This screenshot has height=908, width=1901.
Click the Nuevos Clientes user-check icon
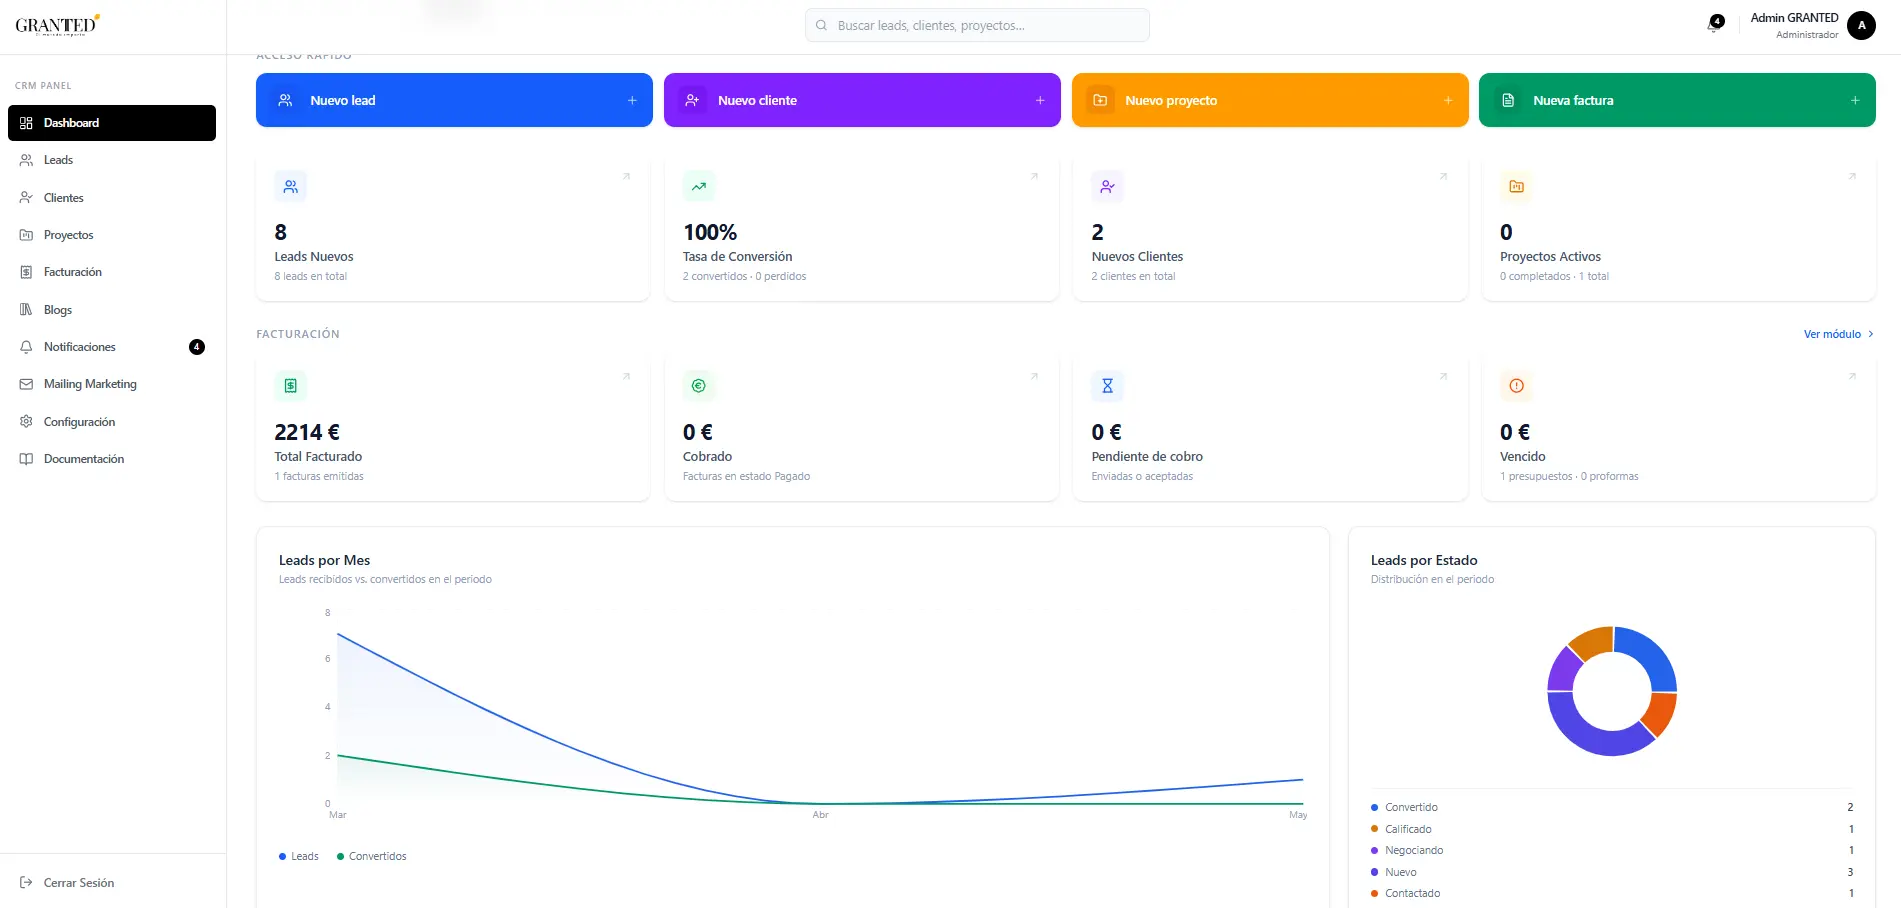pyautogui.click(x=1108, y=186)
